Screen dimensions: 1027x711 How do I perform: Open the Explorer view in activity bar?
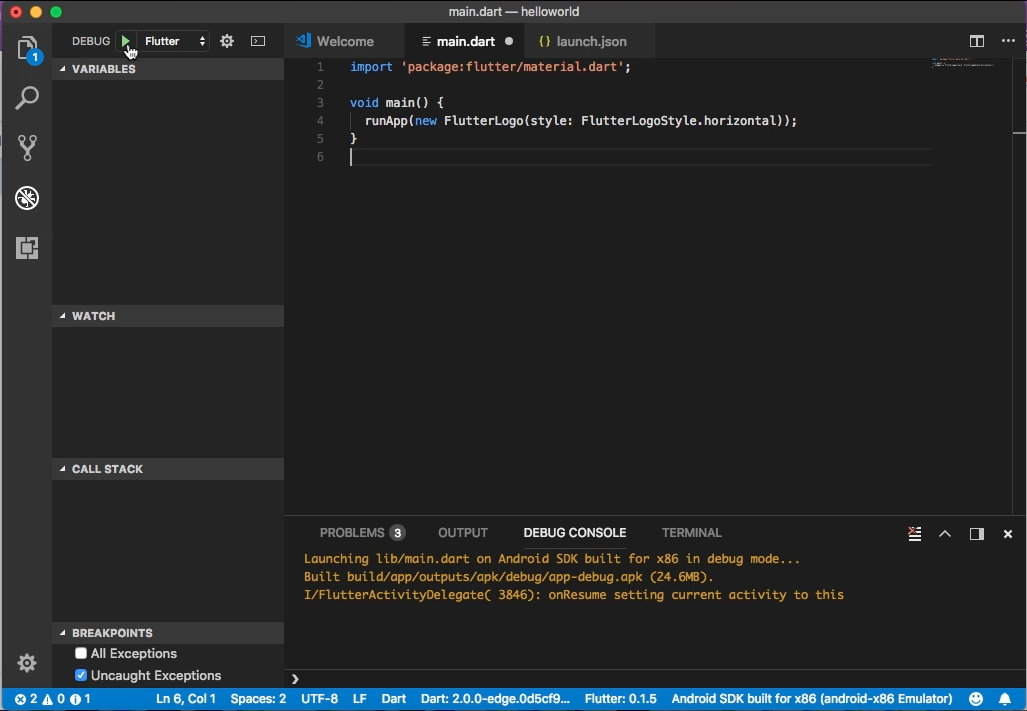click(x=27, y=49)
